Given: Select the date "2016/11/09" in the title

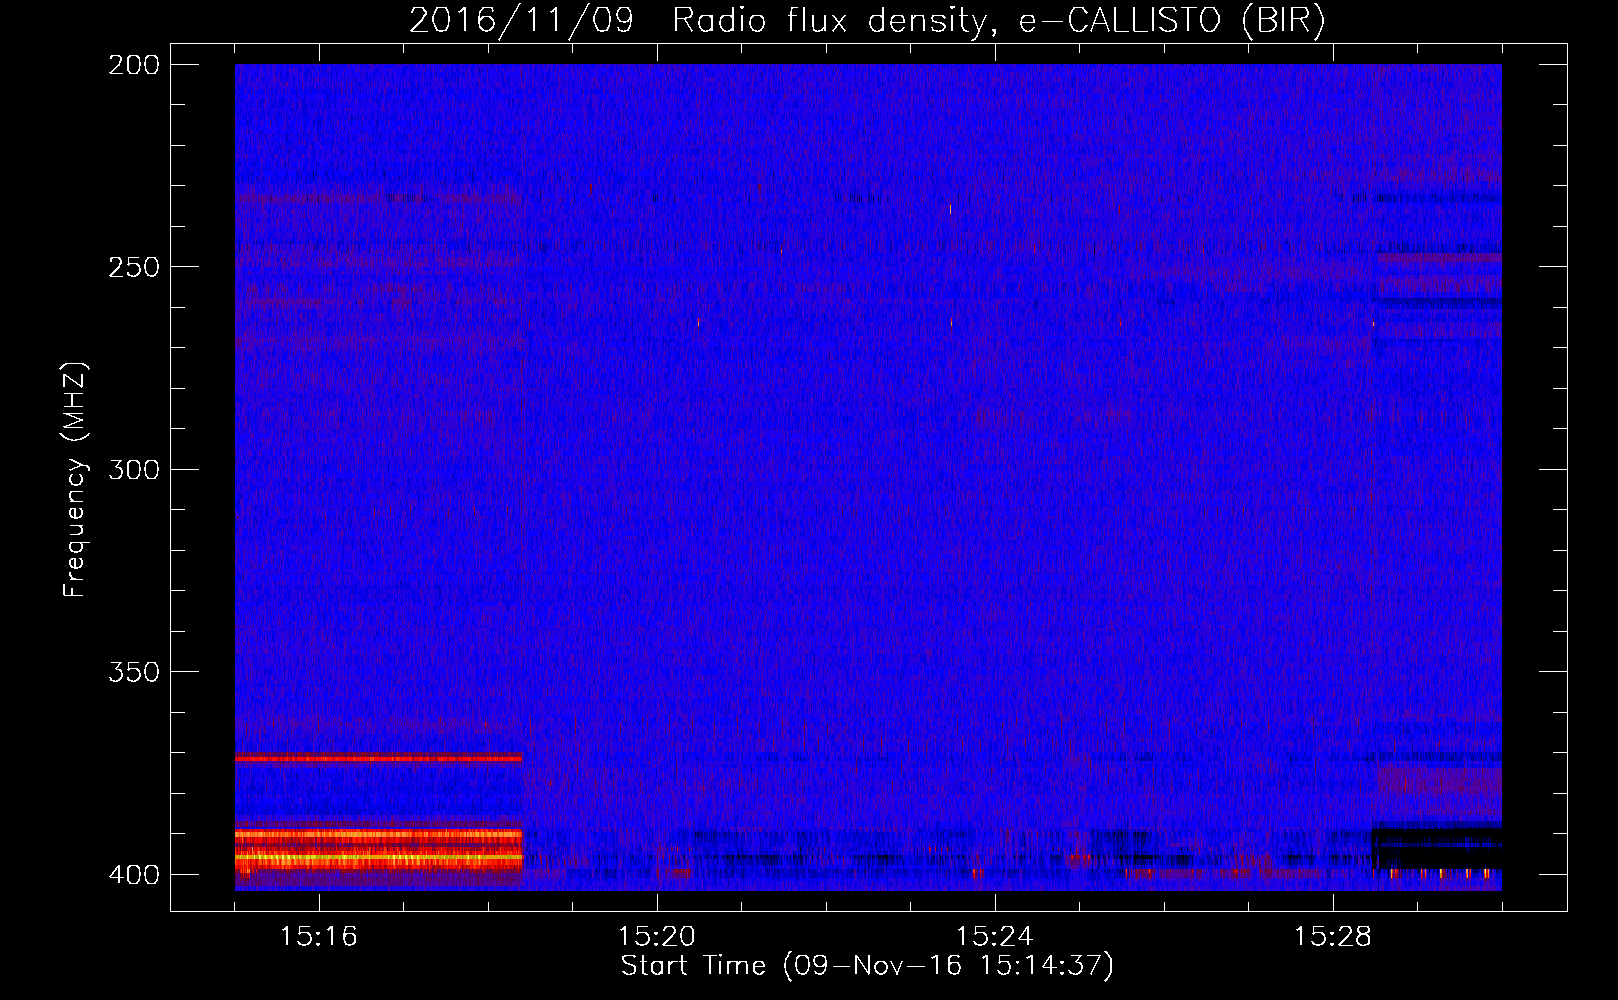Looking at the screenshot, I should [x=522, y=20].
